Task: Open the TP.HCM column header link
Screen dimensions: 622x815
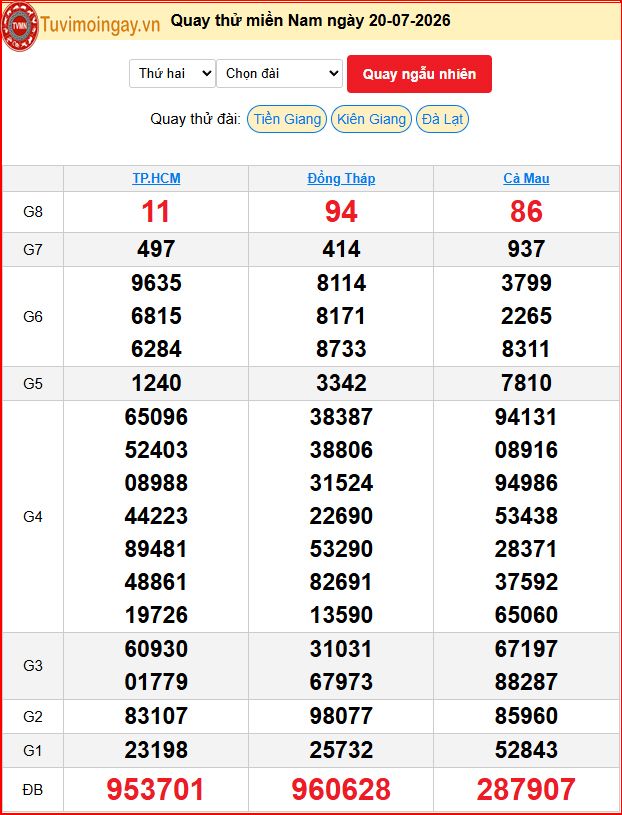Action: click(x=156, y=178)
